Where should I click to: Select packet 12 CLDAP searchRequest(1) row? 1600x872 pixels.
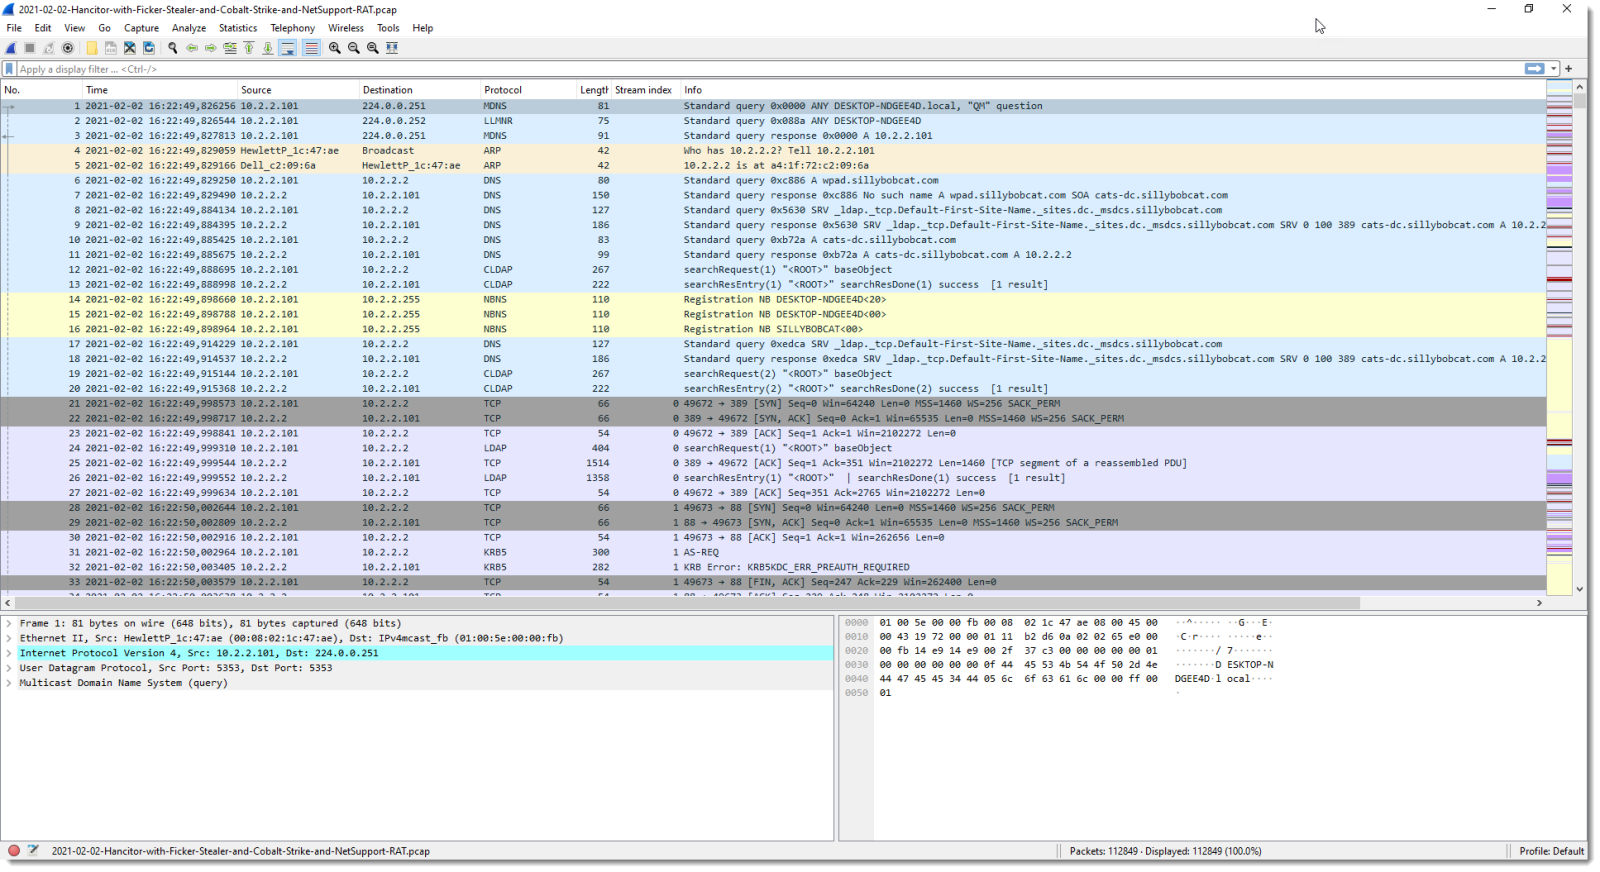[x=773, y=270]
